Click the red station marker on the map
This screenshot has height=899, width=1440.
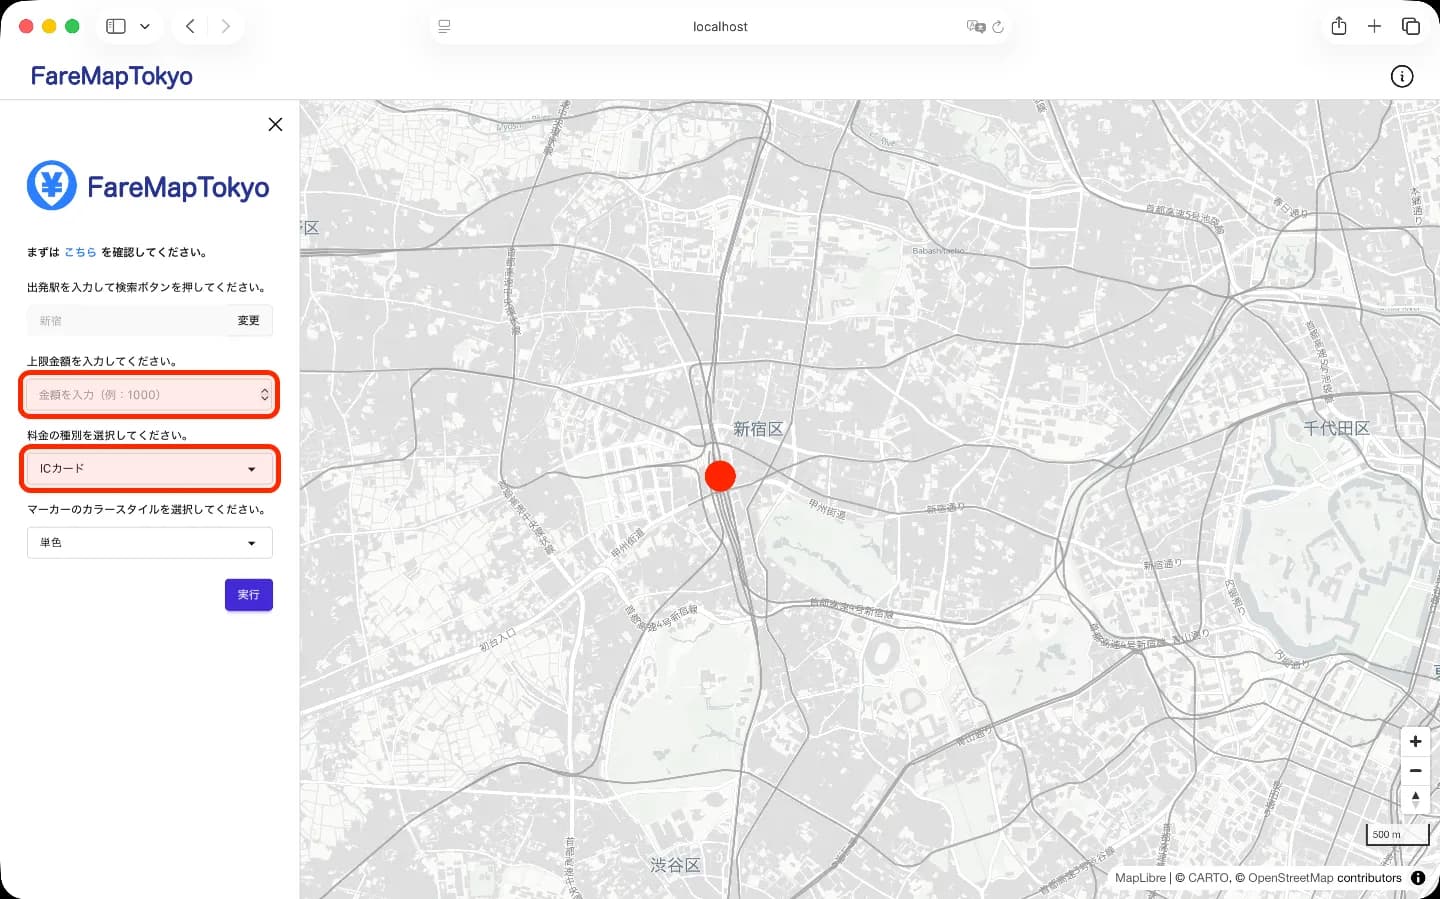[x=720, y=476]
